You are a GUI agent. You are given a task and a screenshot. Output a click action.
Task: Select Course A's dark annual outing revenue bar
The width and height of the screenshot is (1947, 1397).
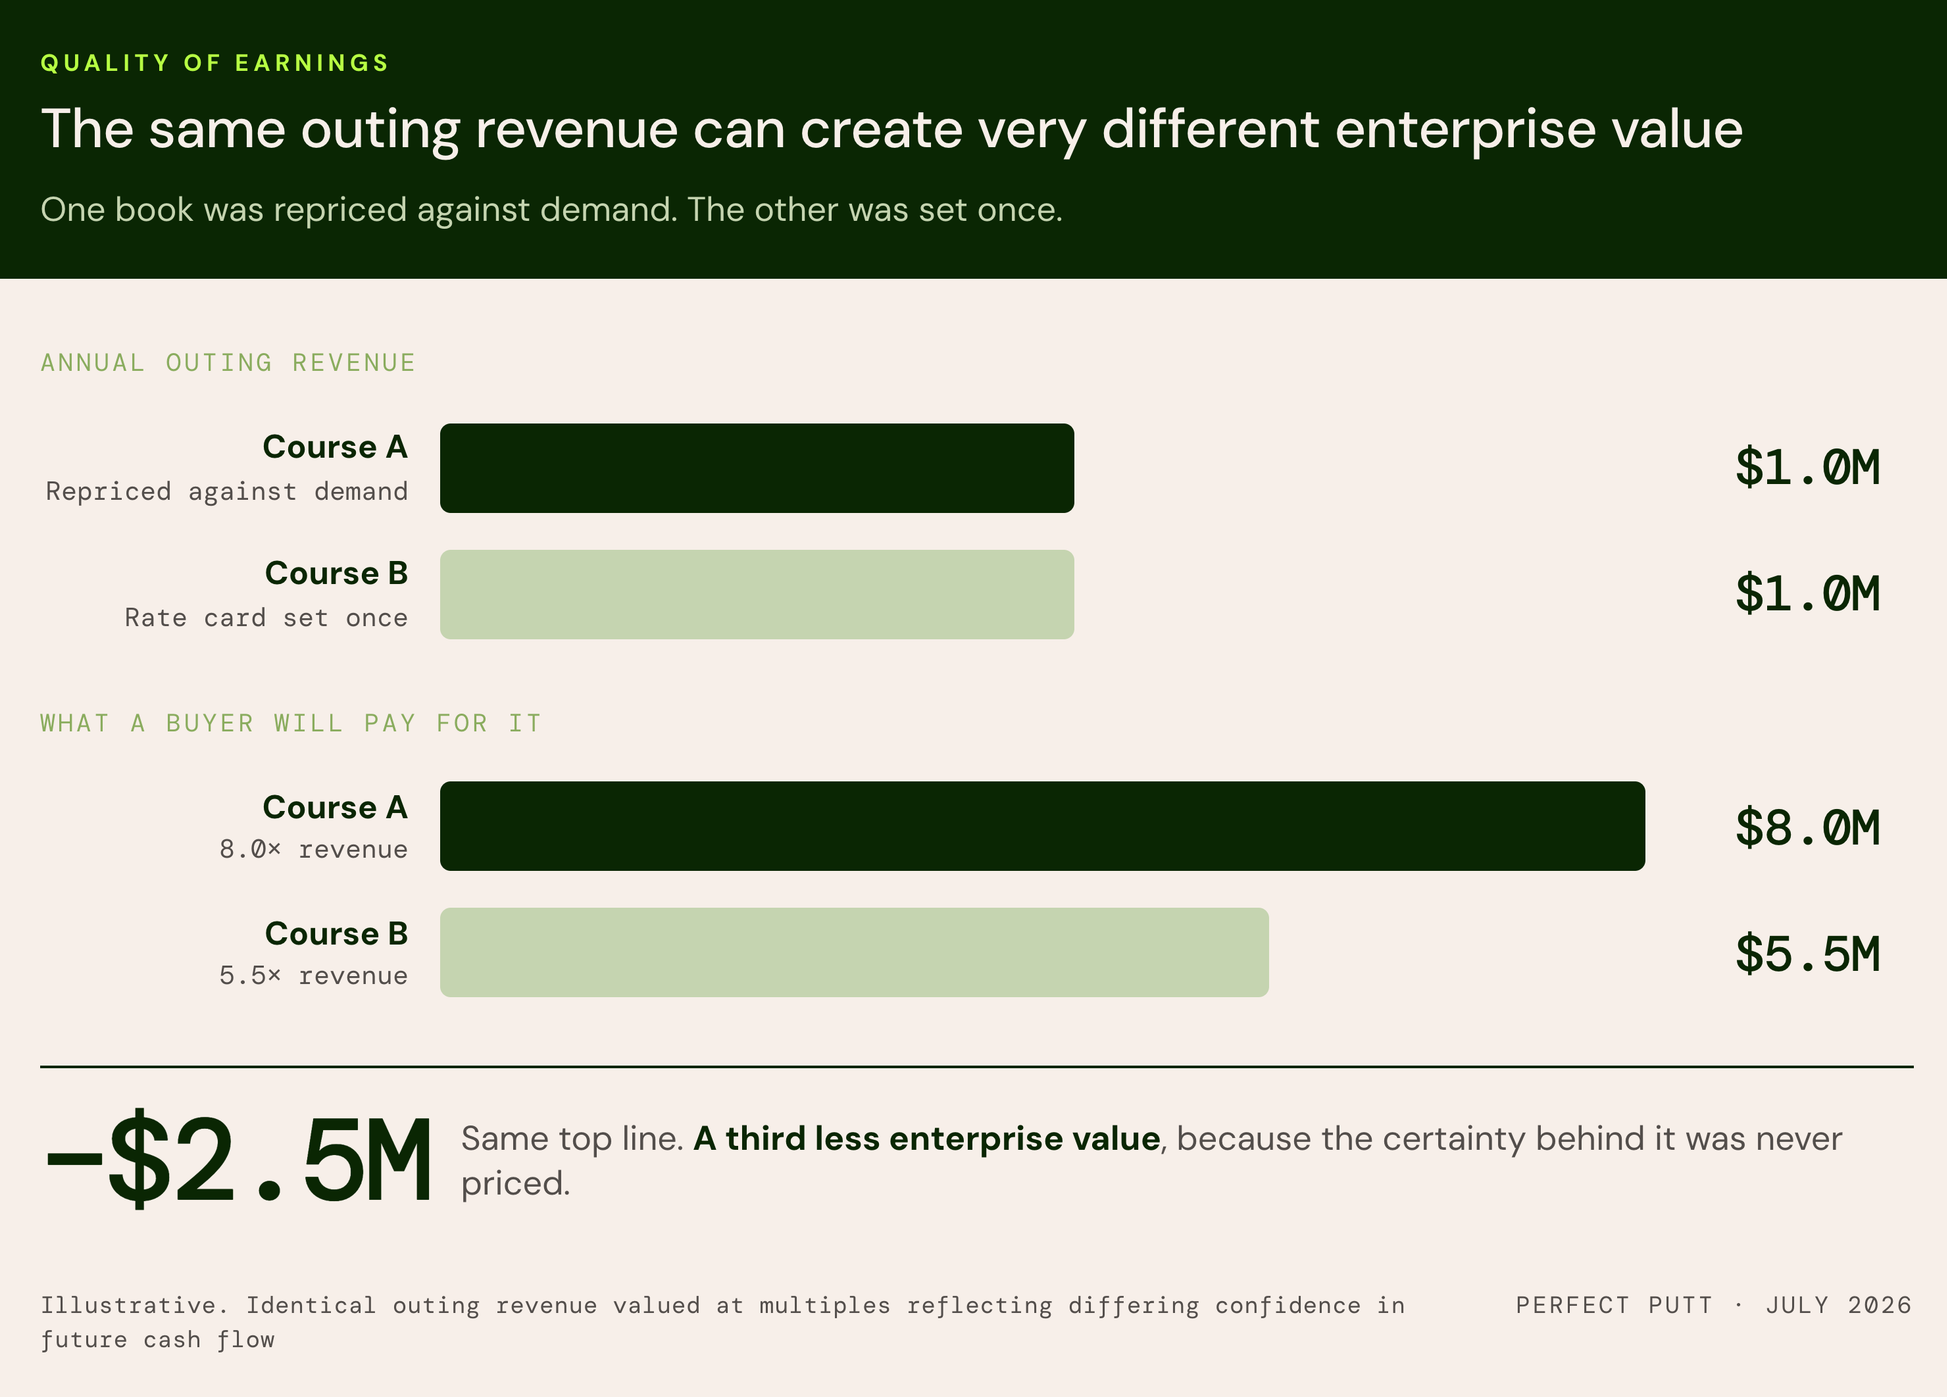point(757,468)
